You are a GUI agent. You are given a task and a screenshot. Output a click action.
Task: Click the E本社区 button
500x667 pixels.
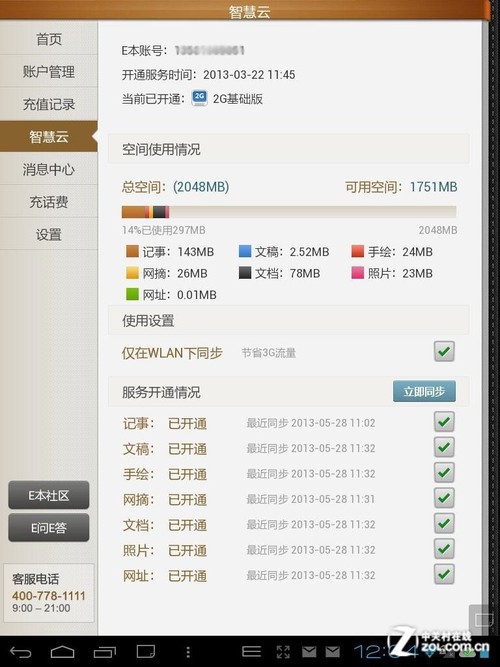[49, 495]
